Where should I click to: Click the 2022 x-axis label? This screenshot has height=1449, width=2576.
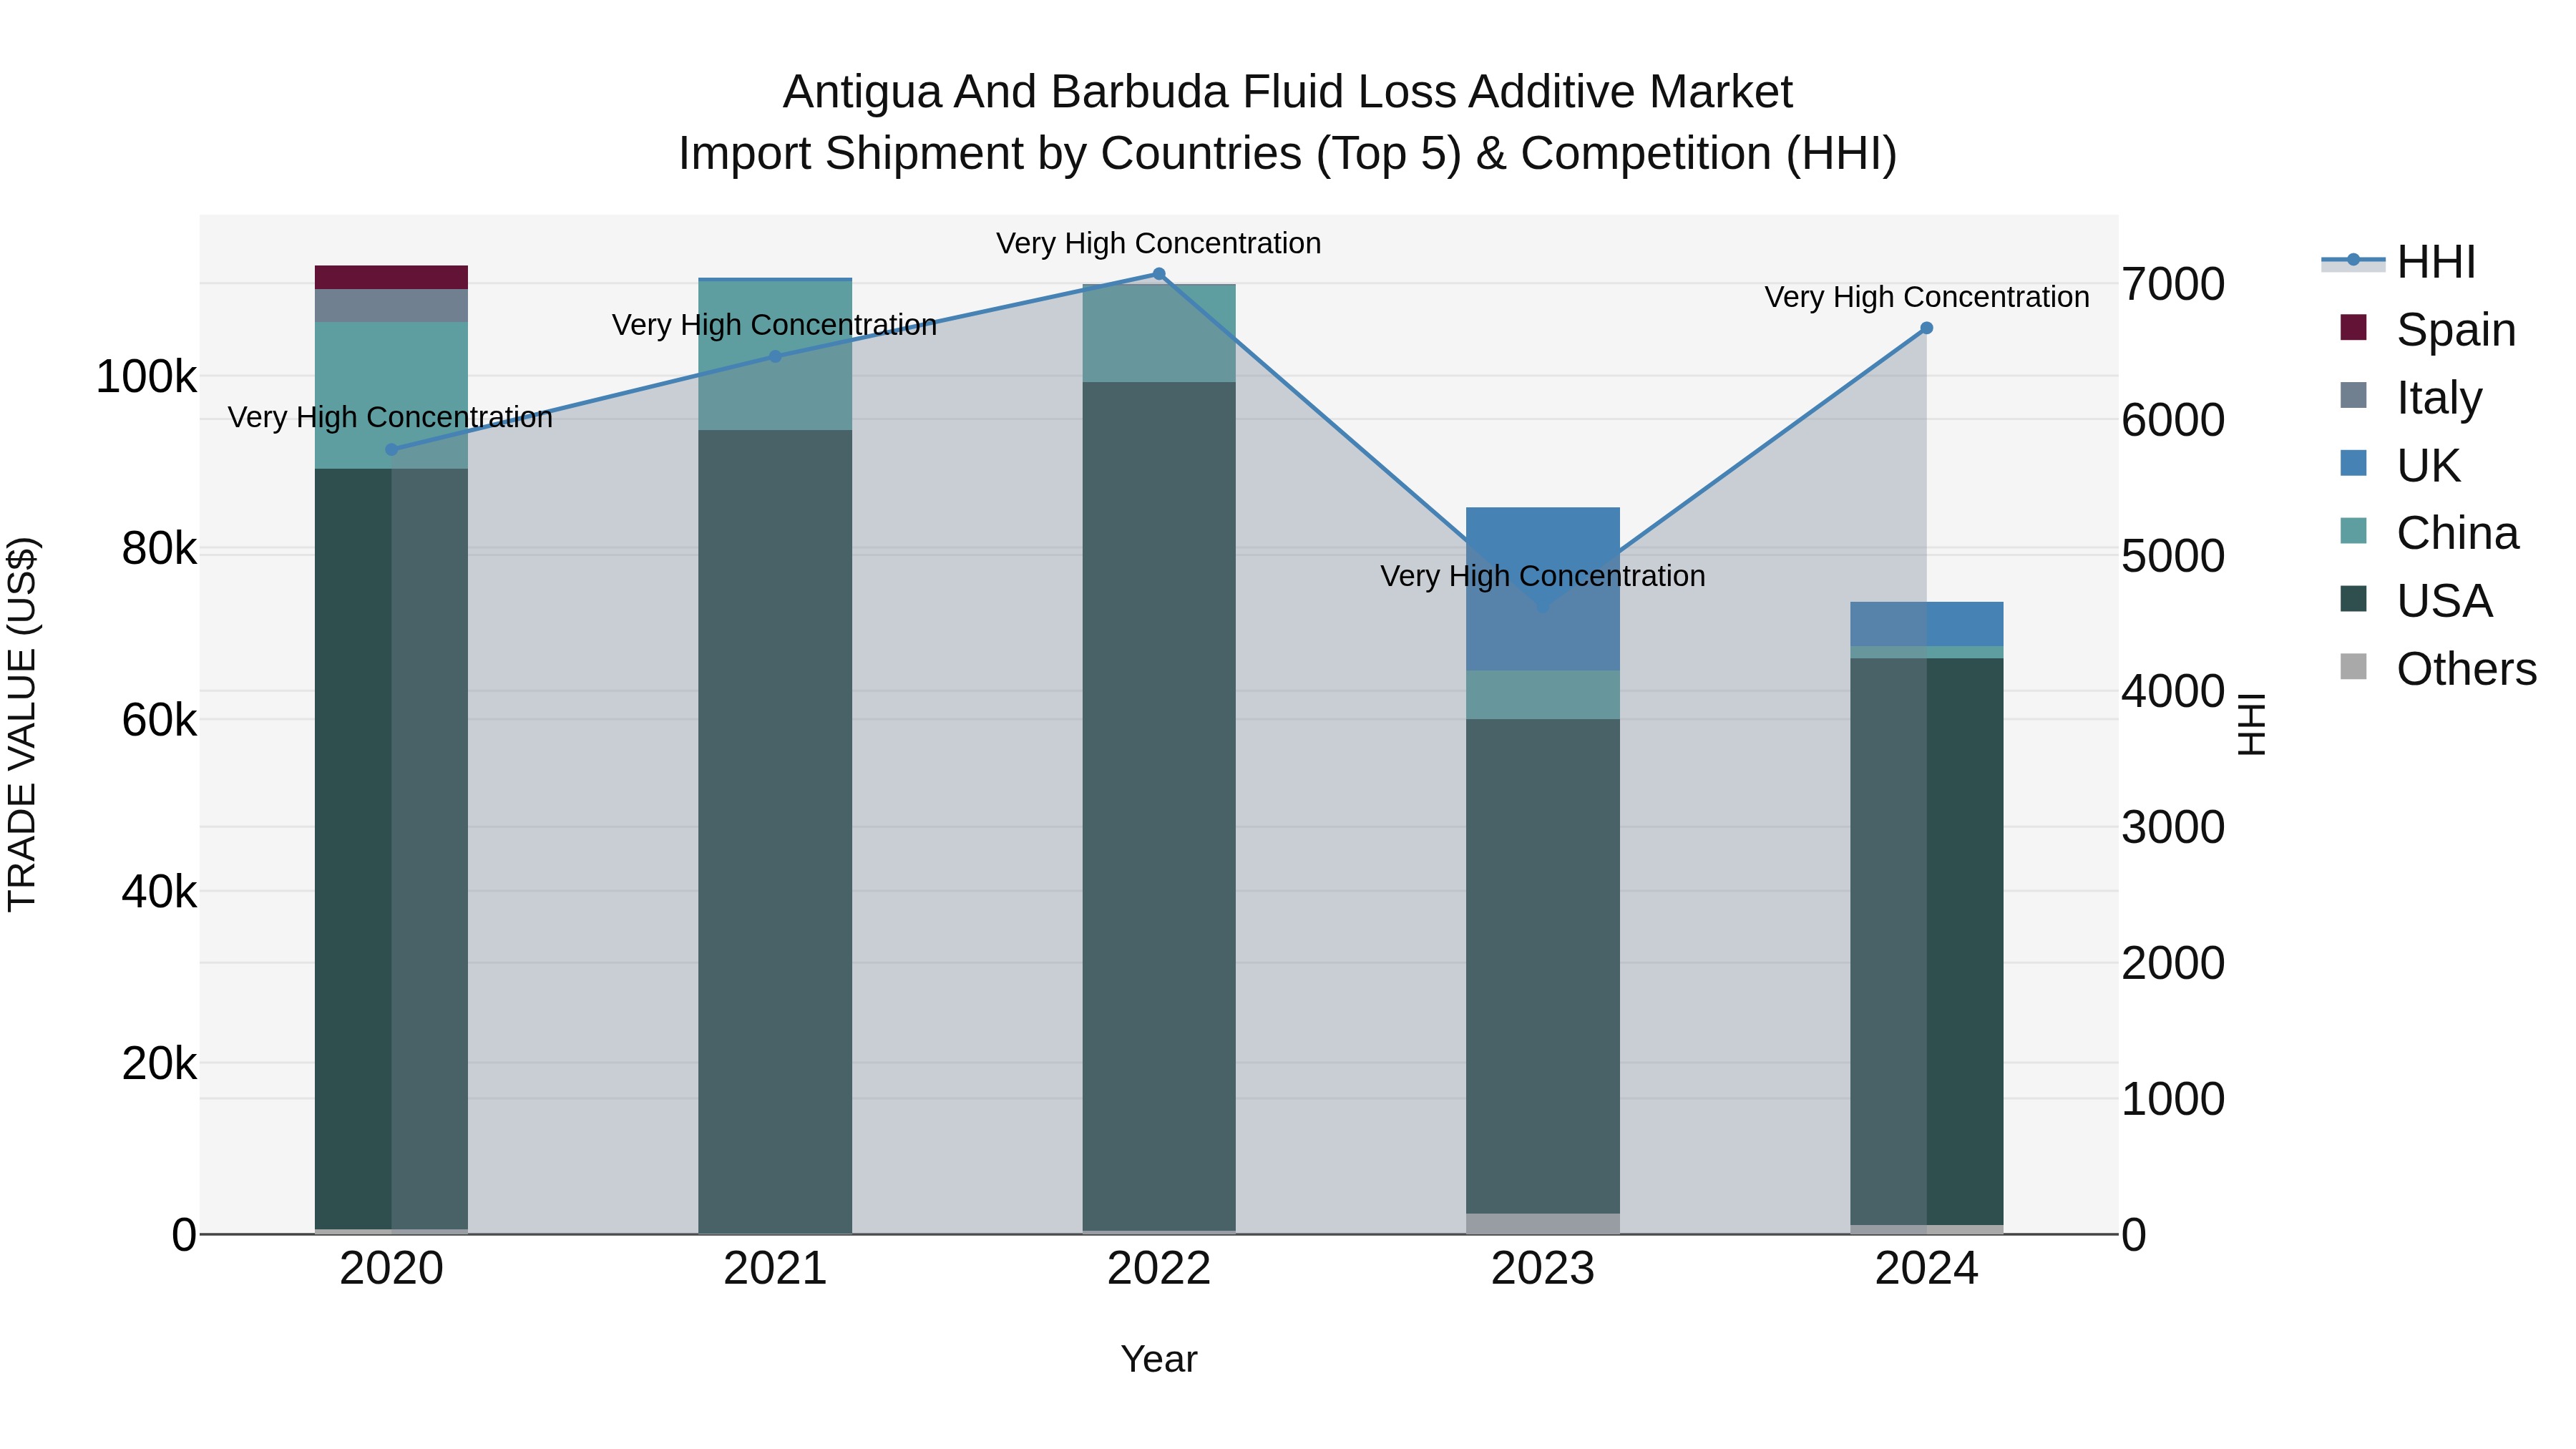tap(1159, 1269)
